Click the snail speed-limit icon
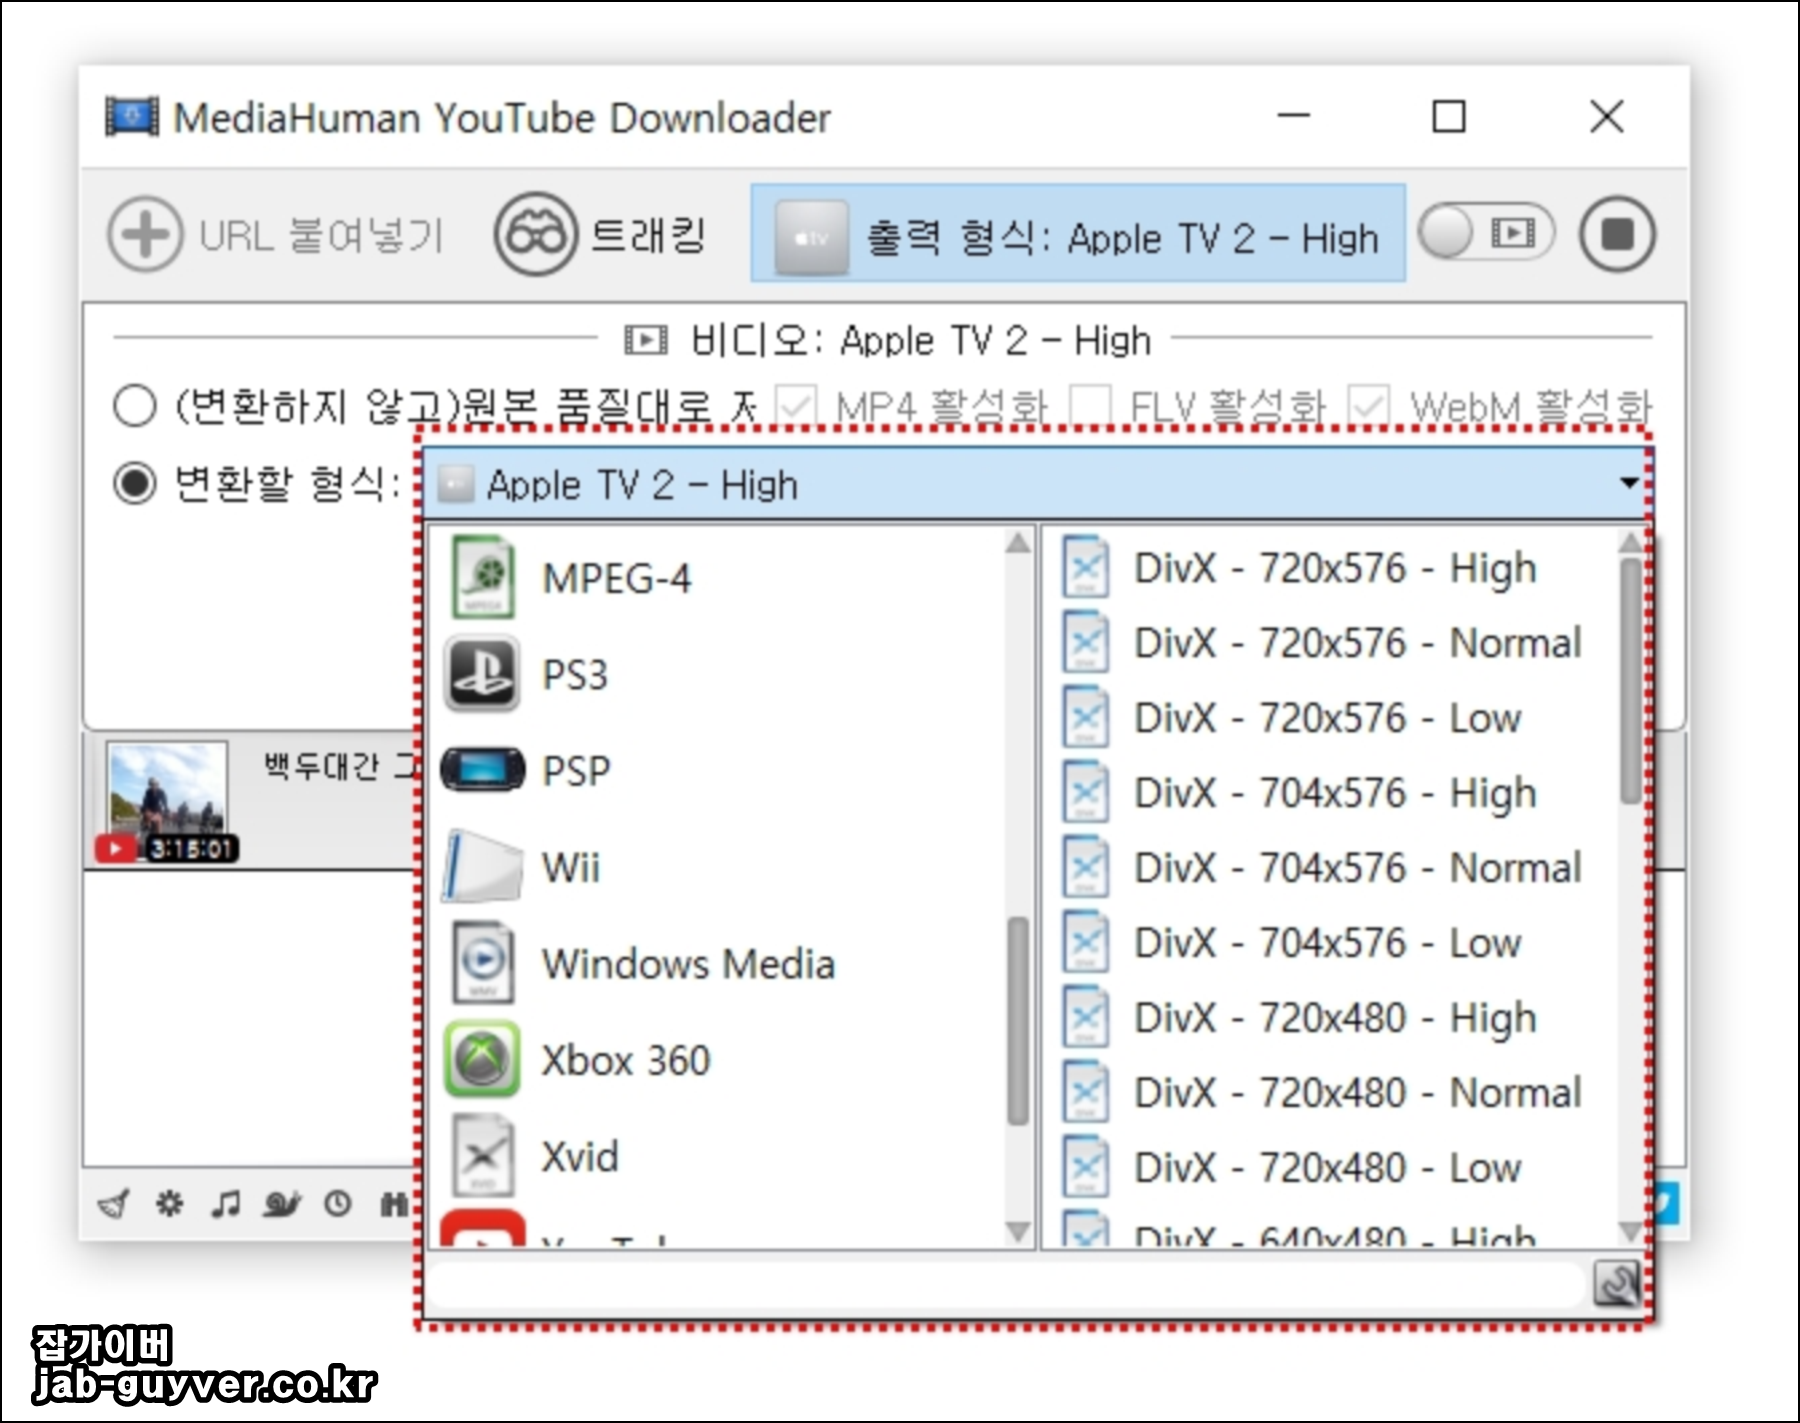1800x1423 pixels. [281, 1204]
